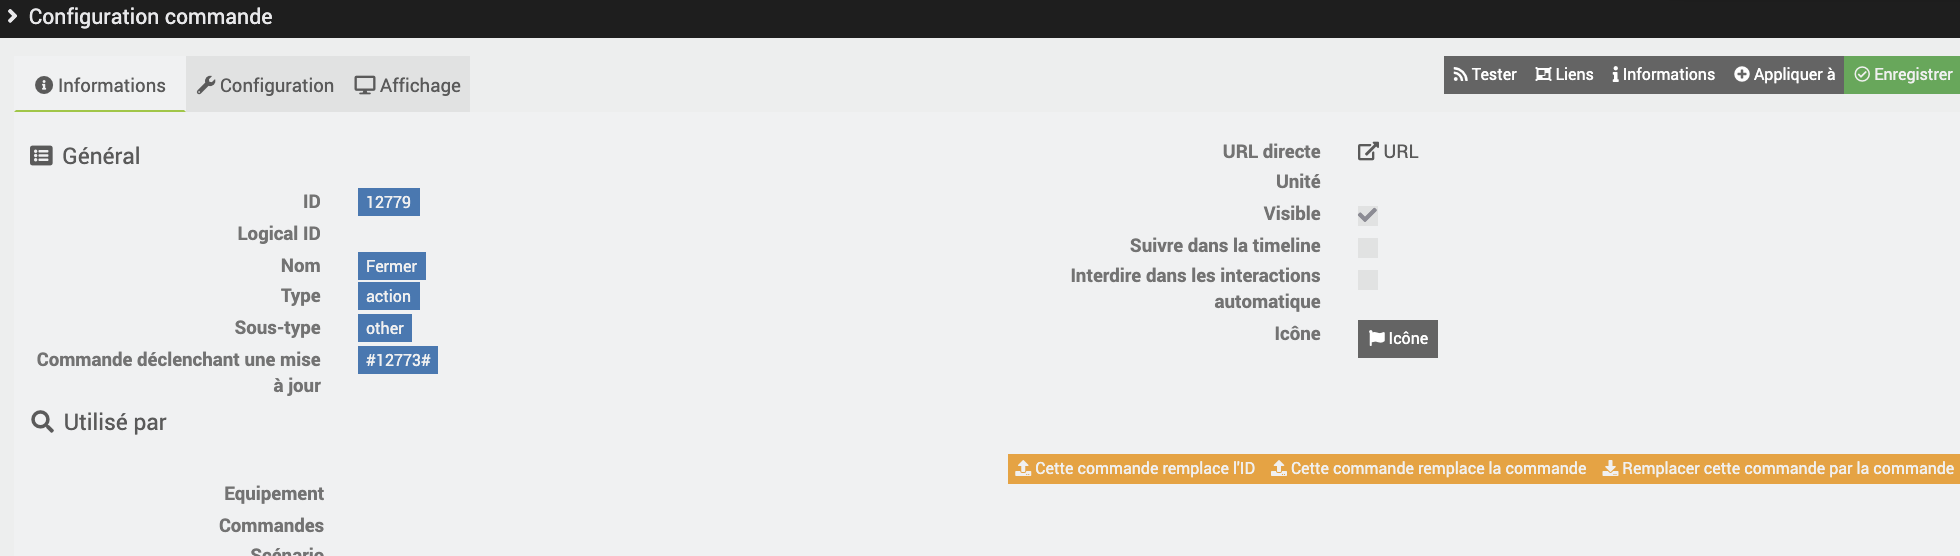Click Cette commande remplace l'ID
The image size is (1960, 556).
coord(1135,468)
